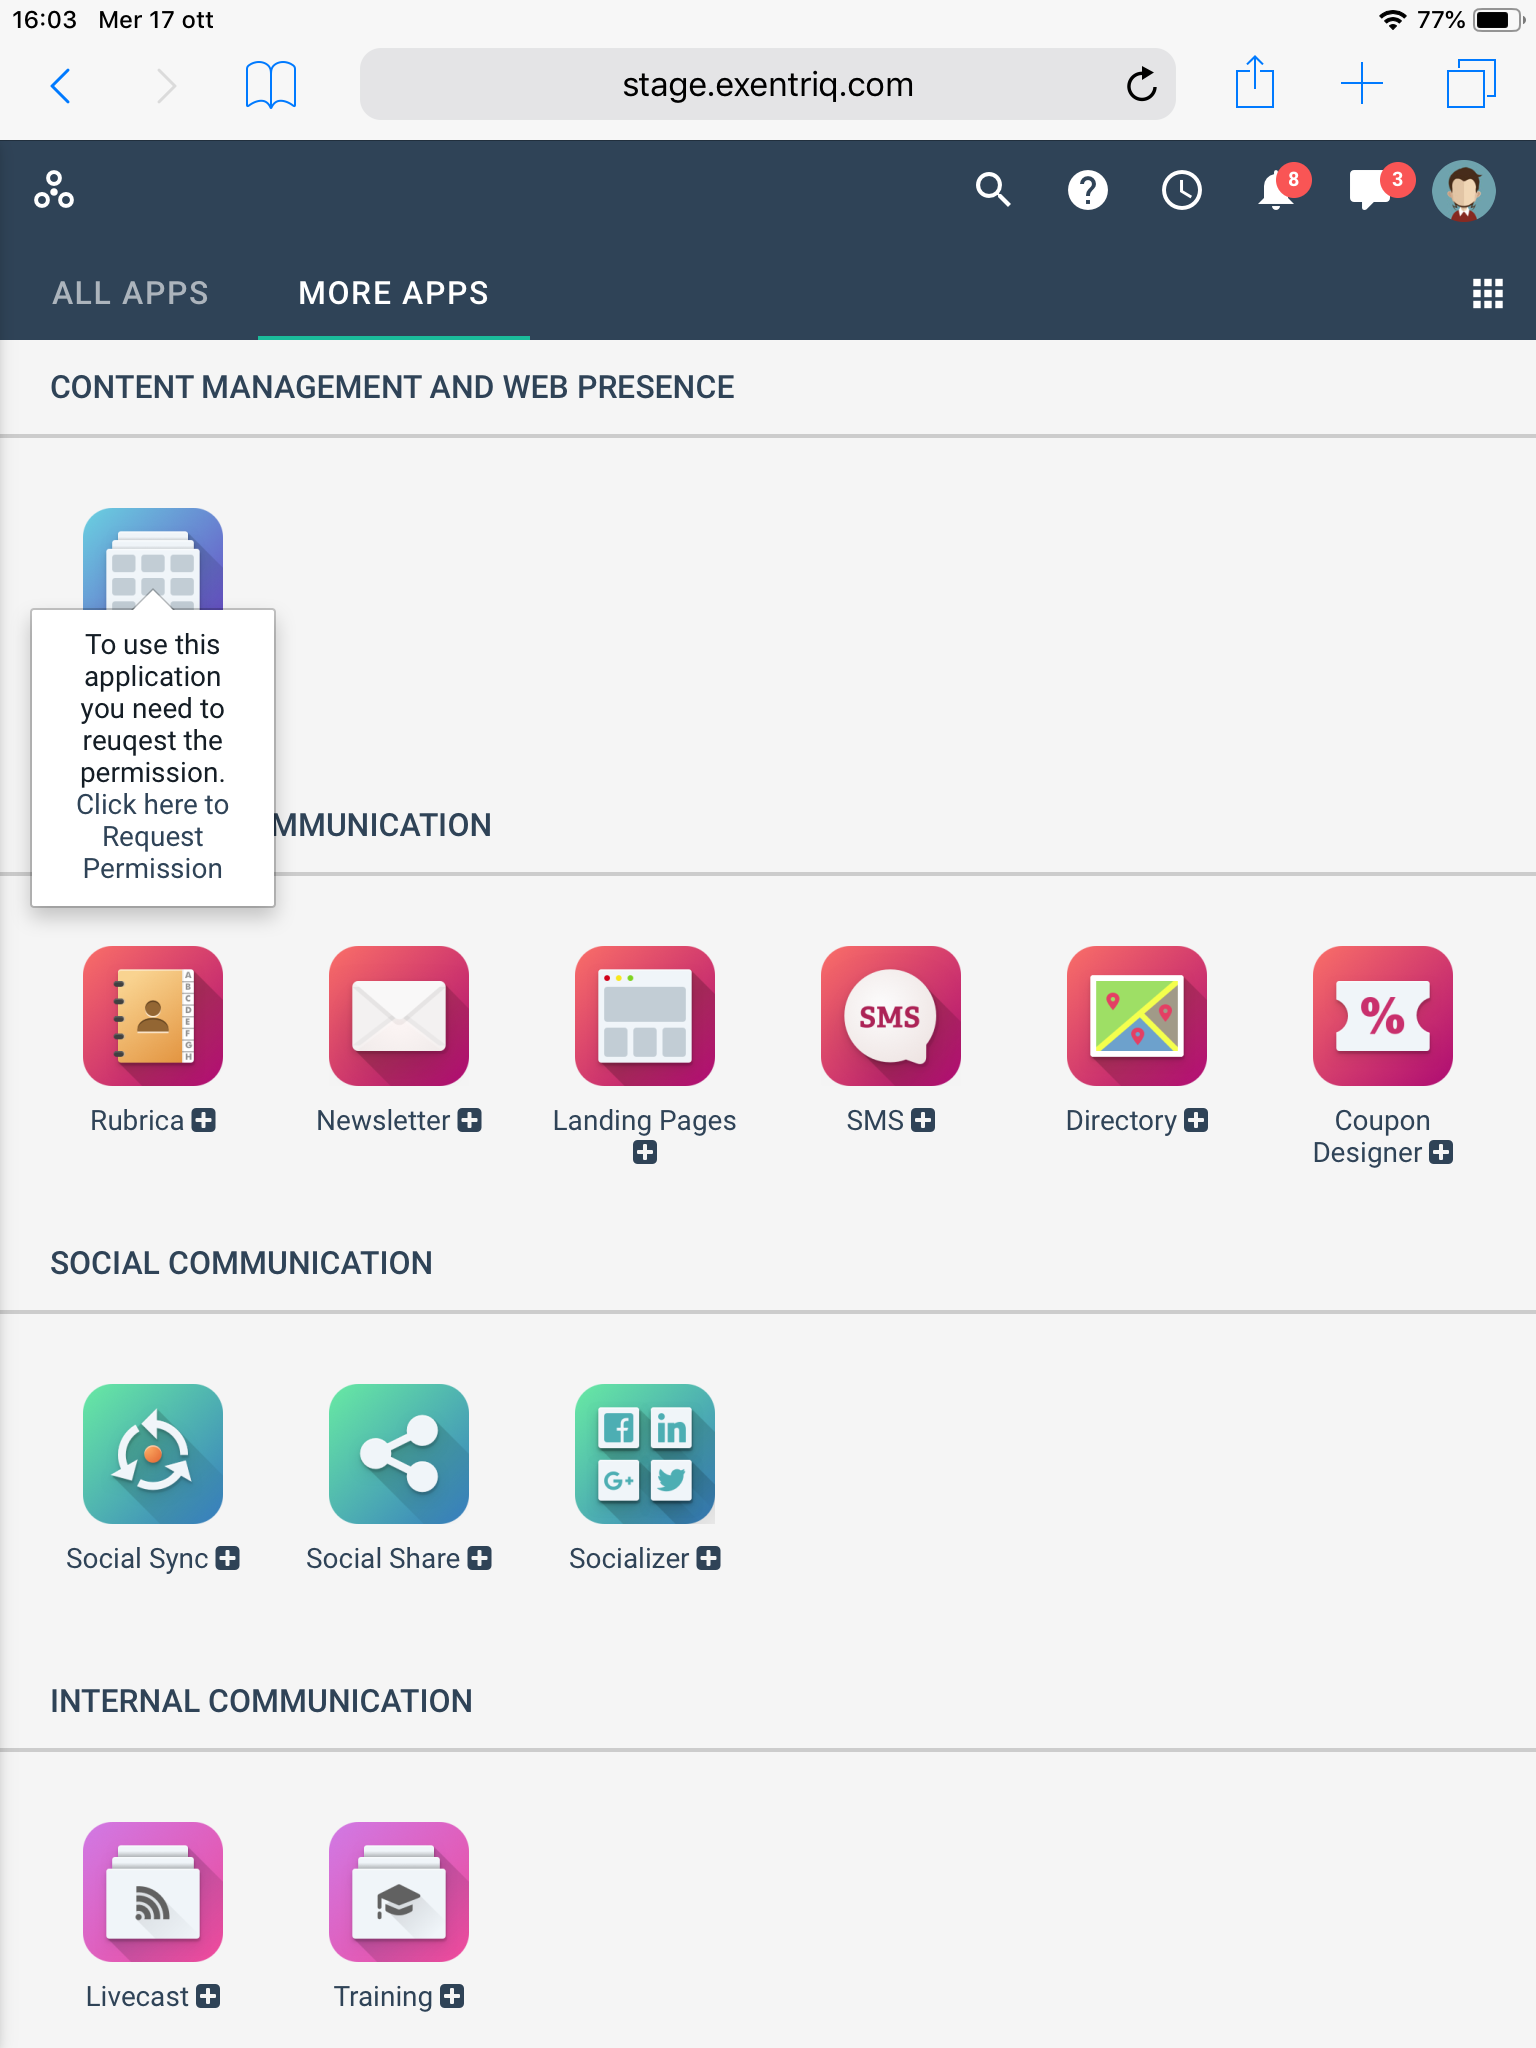The width and height of the screenshot is (1536, 2048).
Task: Launch the Social Sync app
Action: [152, 1454]
